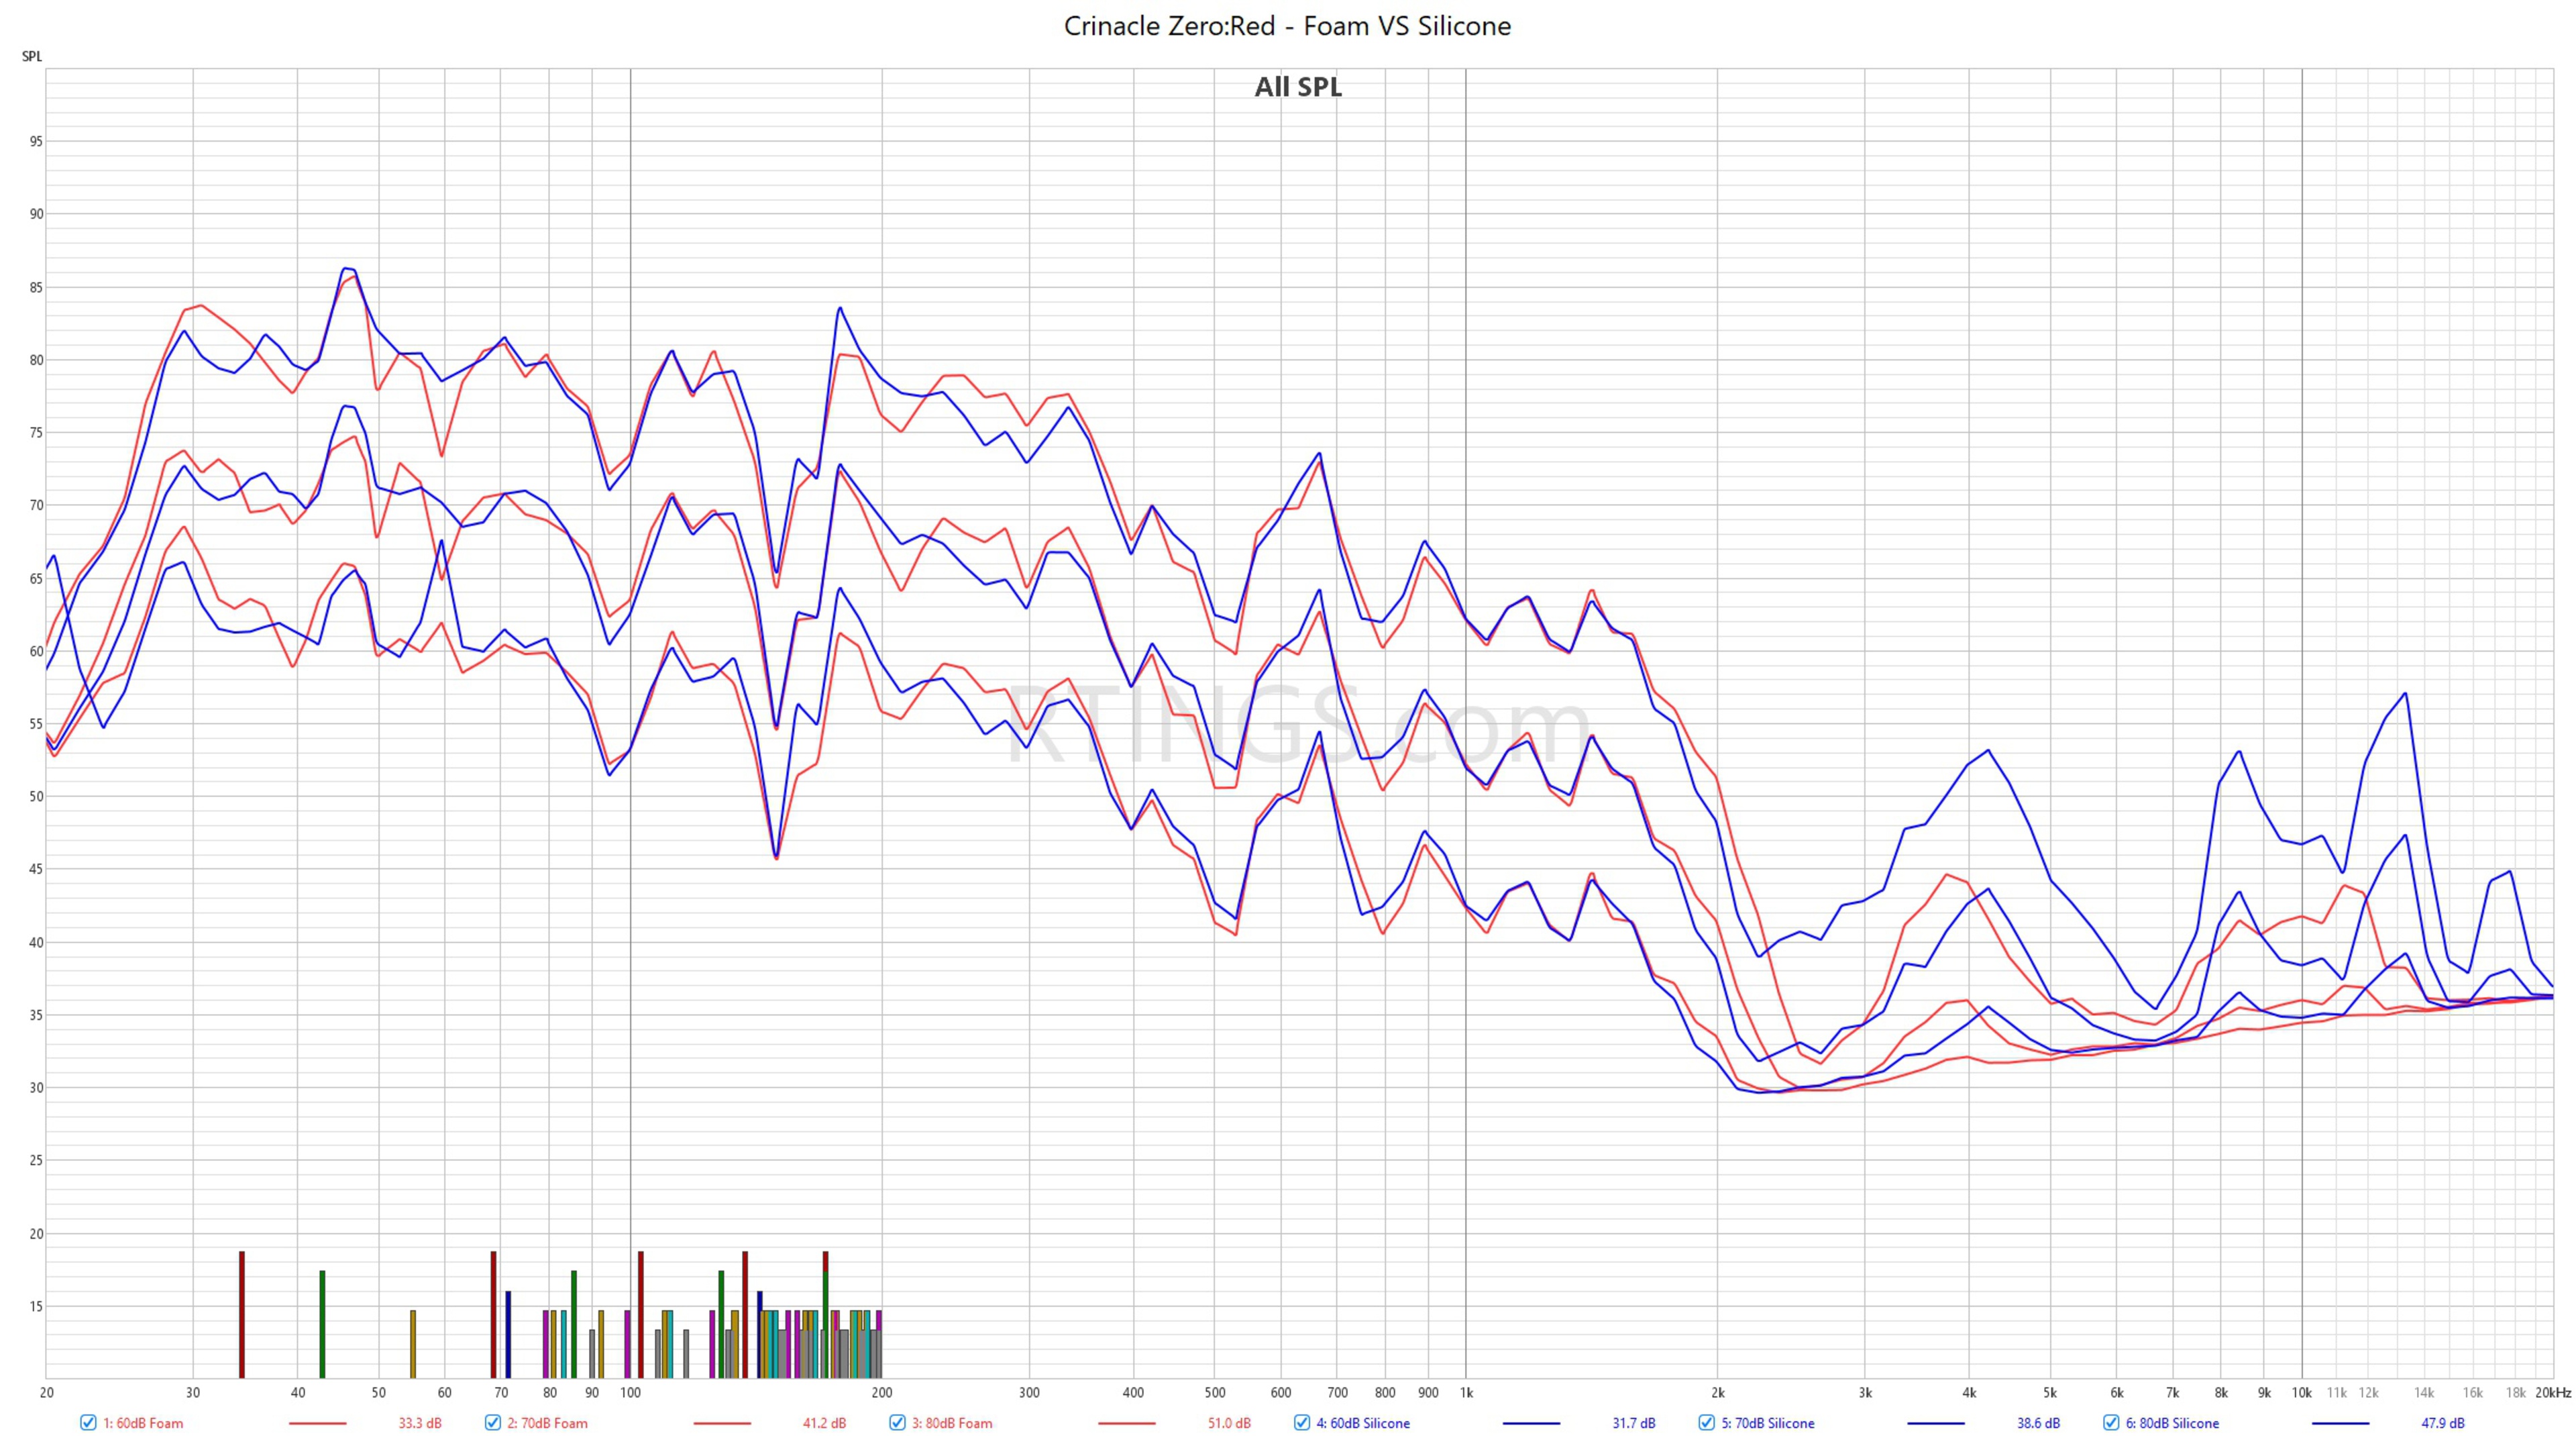Click the red line swatch for 60dB Foam
This screenshot has width=2576, height=1436.
pos(317,1423)
